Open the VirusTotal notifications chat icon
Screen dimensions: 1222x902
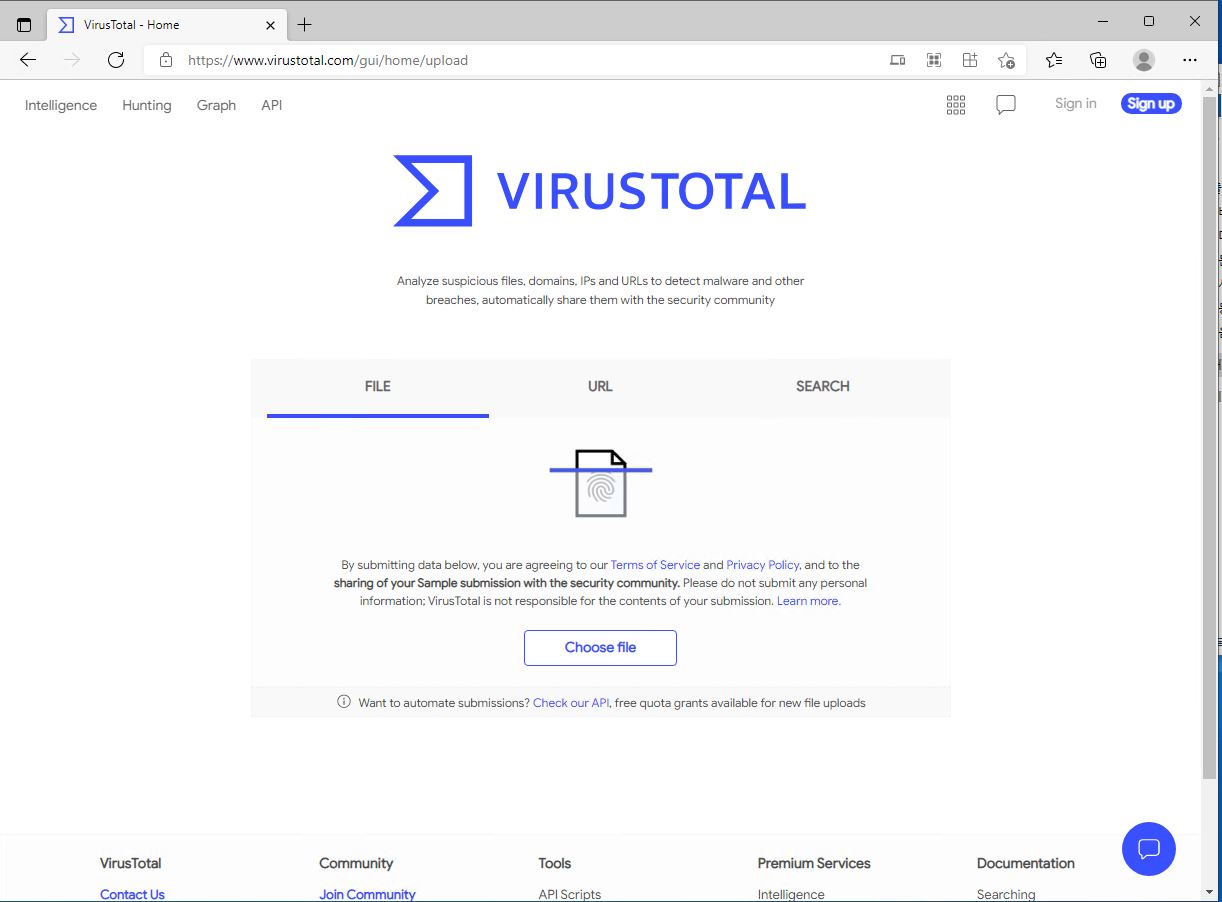[1006, 105]
